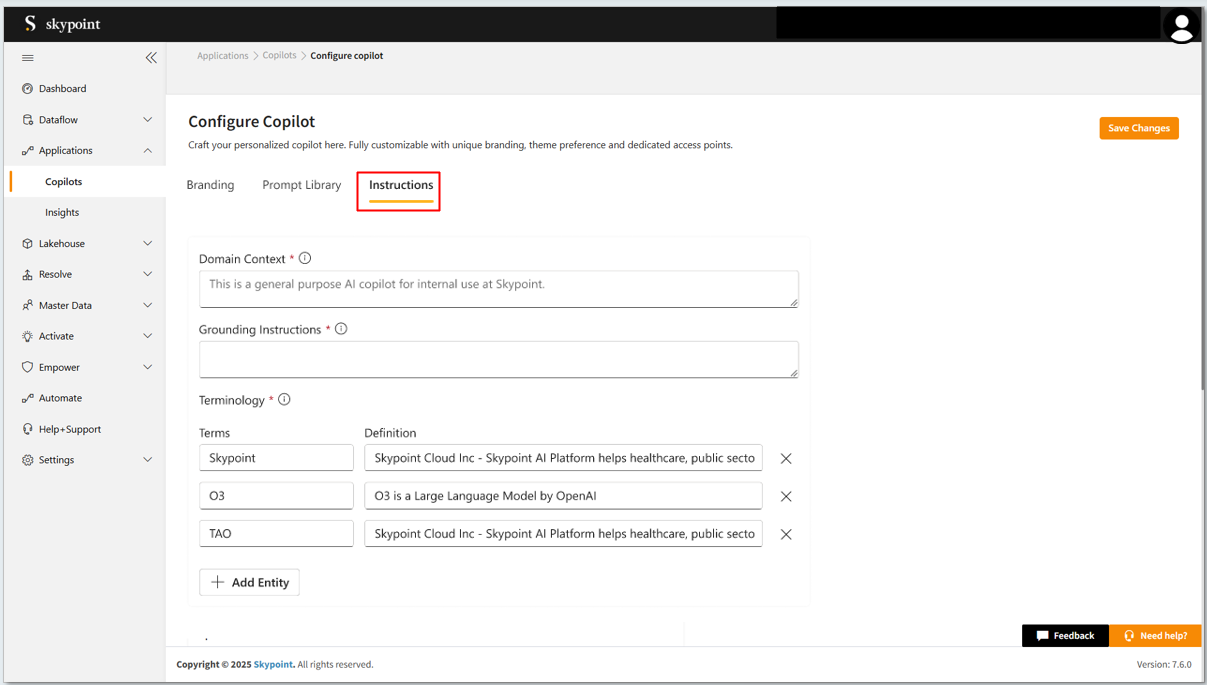Remove the TAO term row

786,534
